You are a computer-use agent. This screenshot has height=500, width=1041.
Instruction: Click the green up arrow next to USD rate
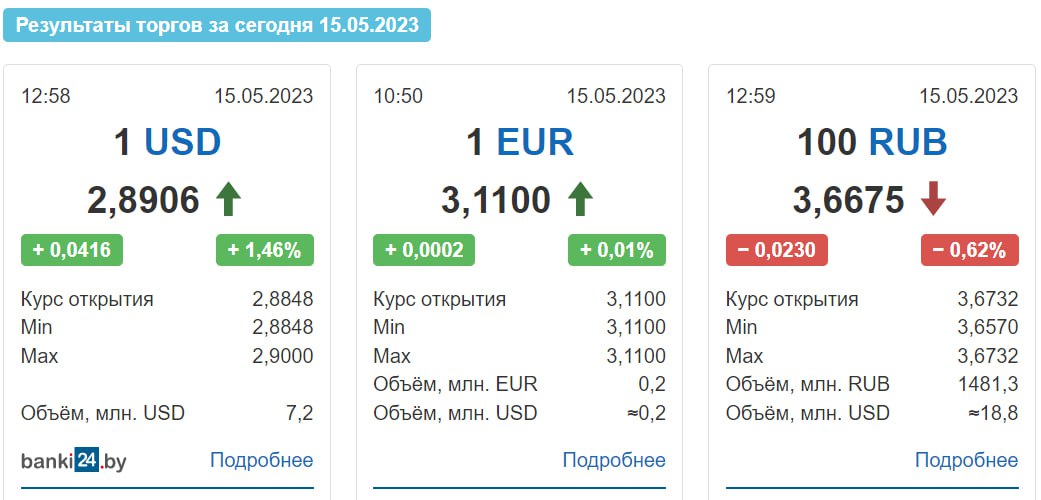click(x=228, y=199)
